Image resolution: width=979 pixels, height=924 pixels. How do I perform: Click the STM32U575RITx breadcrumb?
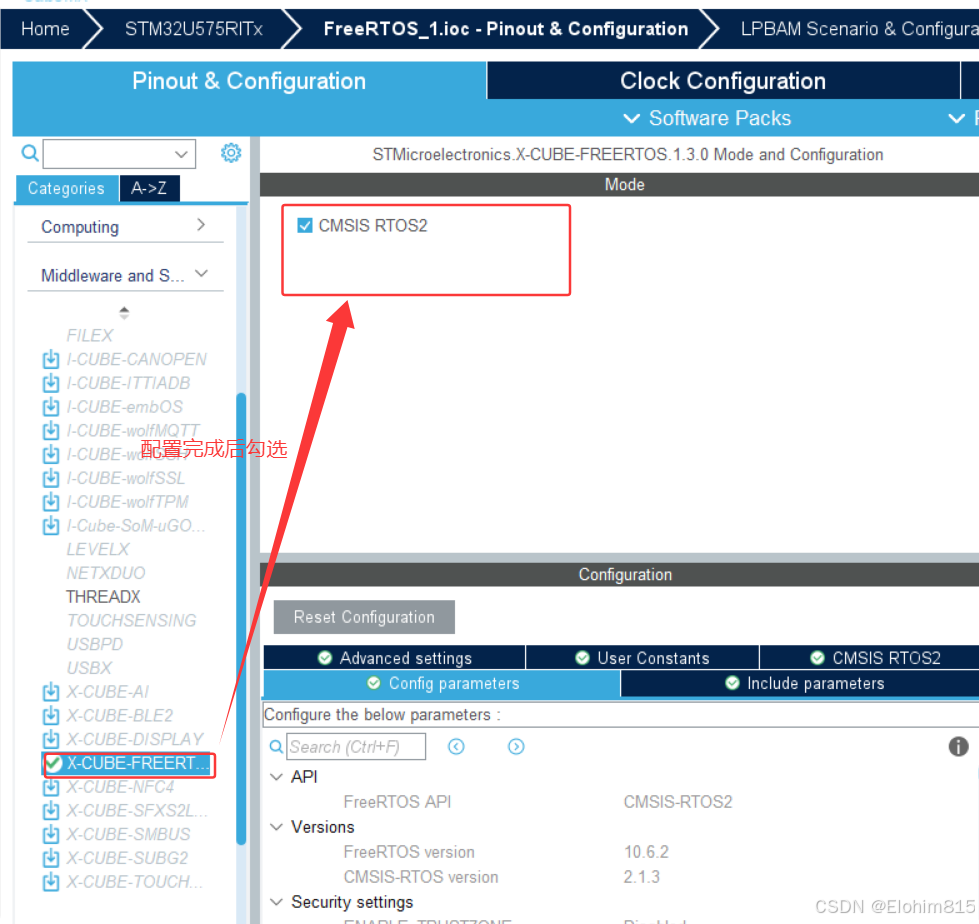tap(194, 29)
